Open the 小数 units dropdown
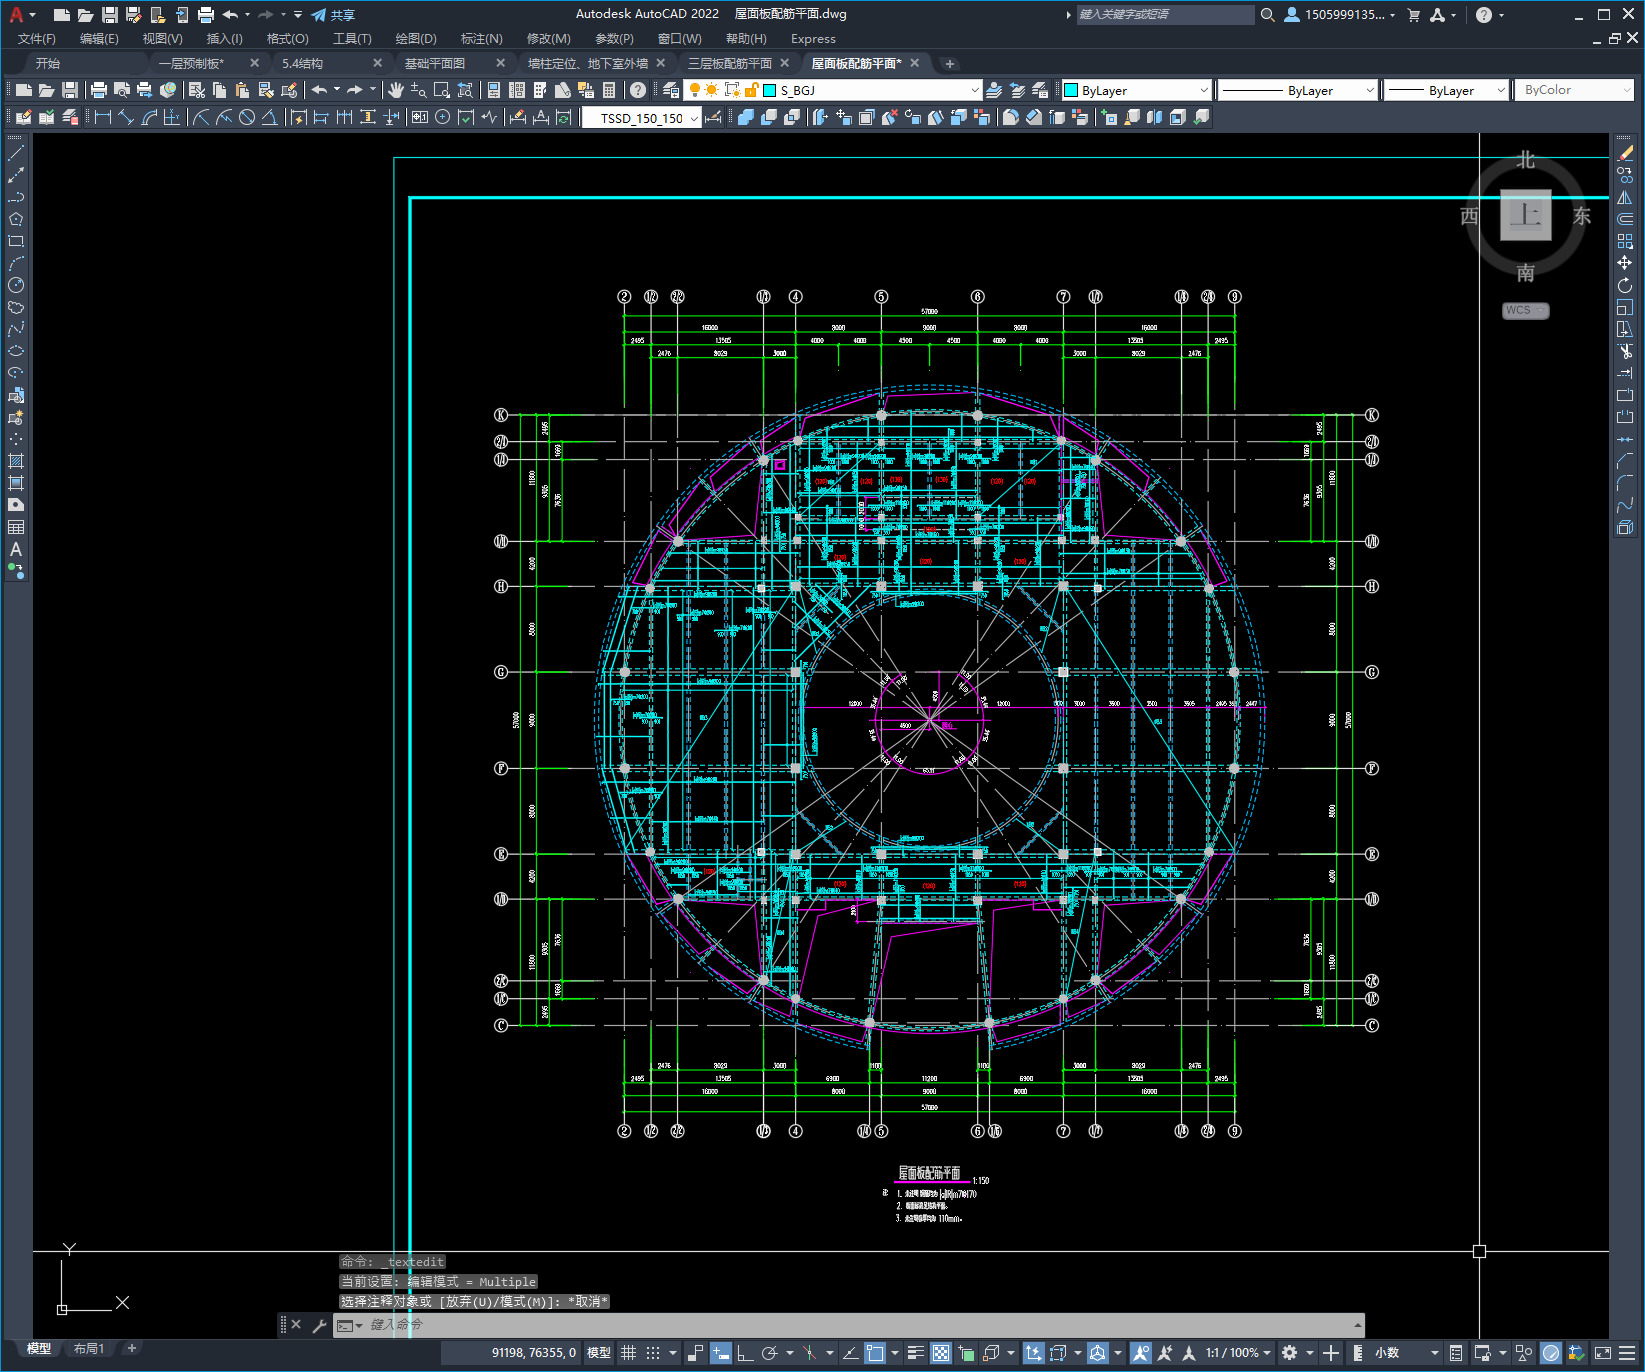 click(1406, 1352)
